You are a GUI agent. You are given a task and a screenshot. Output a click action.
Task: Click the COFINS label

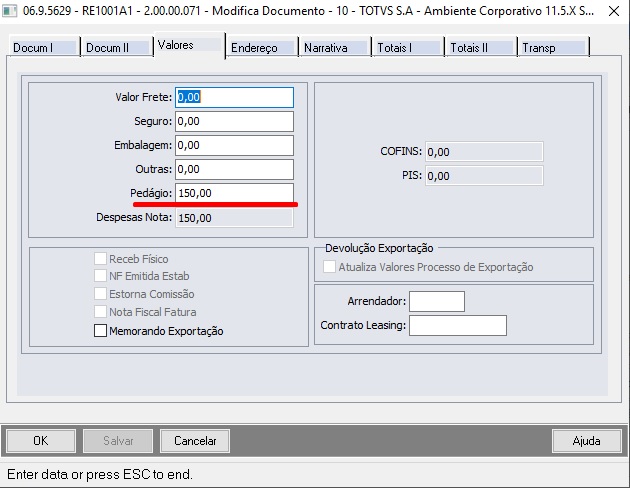[x=401, y=151]
